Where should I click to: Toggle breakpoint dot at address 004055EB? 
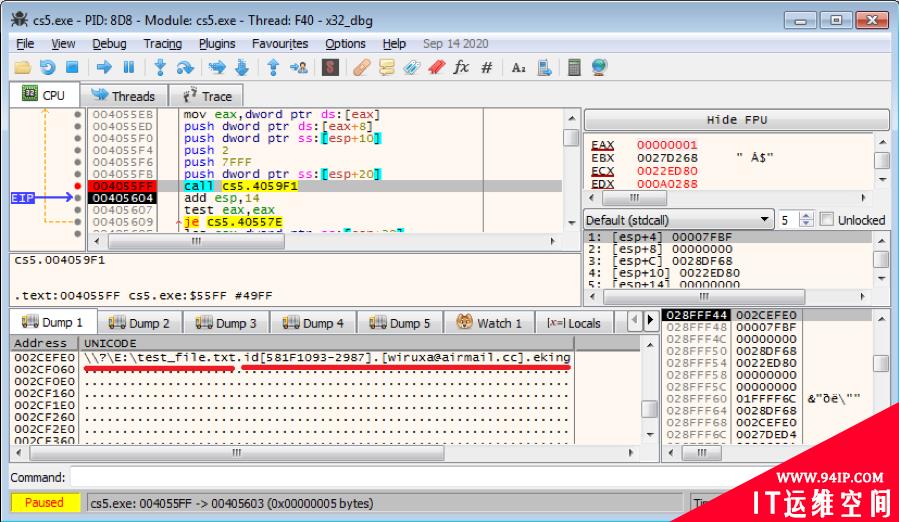77,114
